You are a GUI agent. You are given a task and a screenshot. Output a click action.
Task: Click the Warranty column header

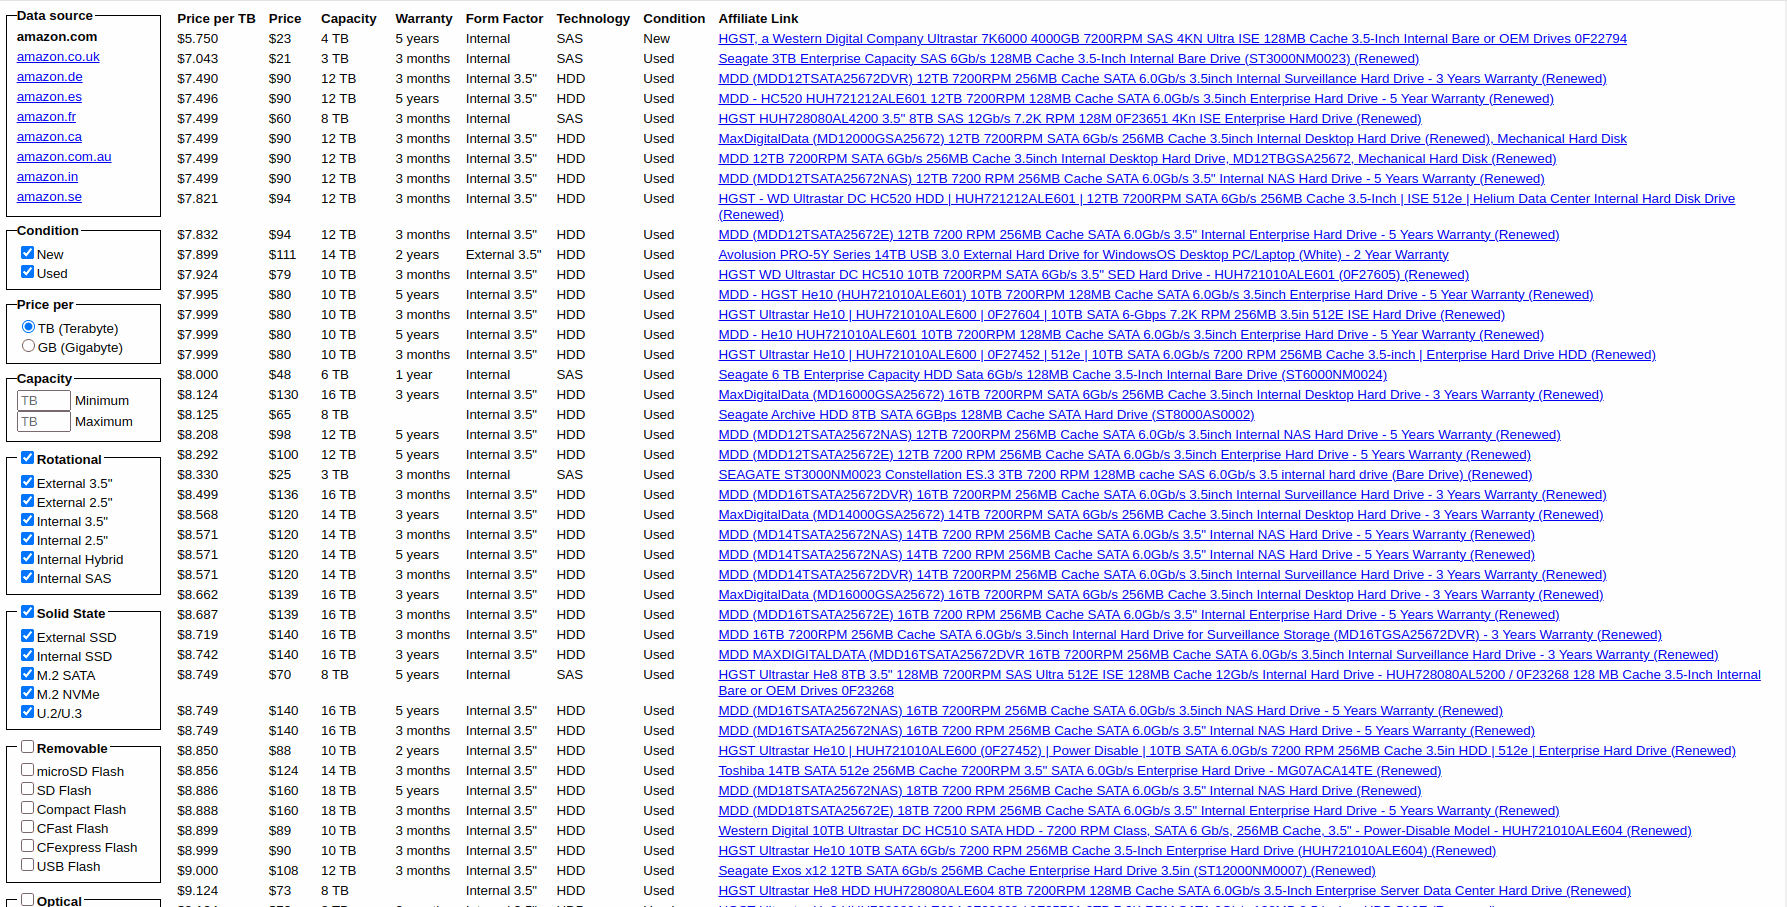pyautogui.click(x=424, y=19)
